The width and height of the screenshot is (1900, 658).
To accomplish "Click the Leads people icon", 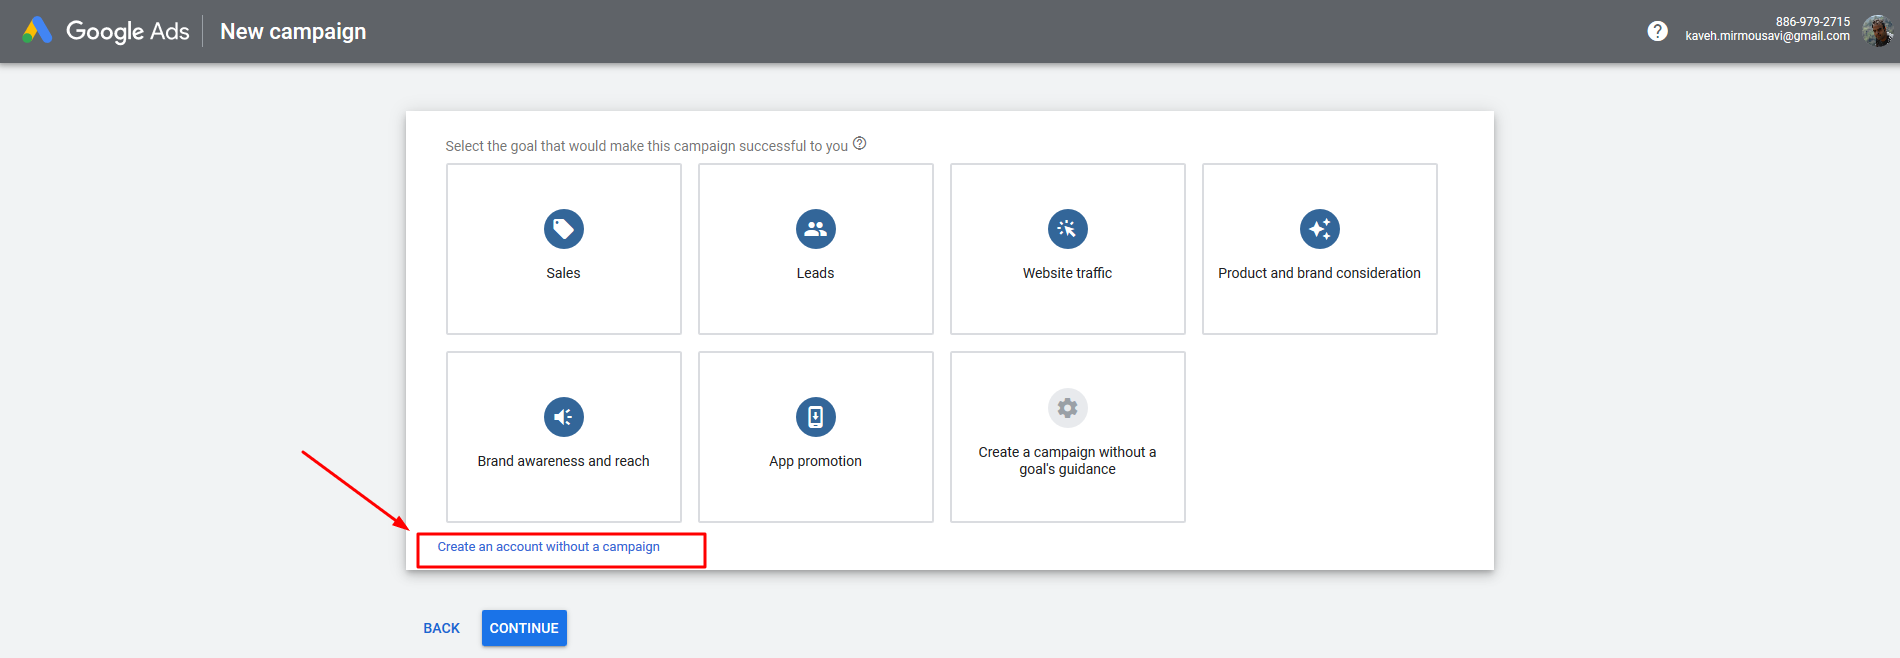I will click(816, 229).
